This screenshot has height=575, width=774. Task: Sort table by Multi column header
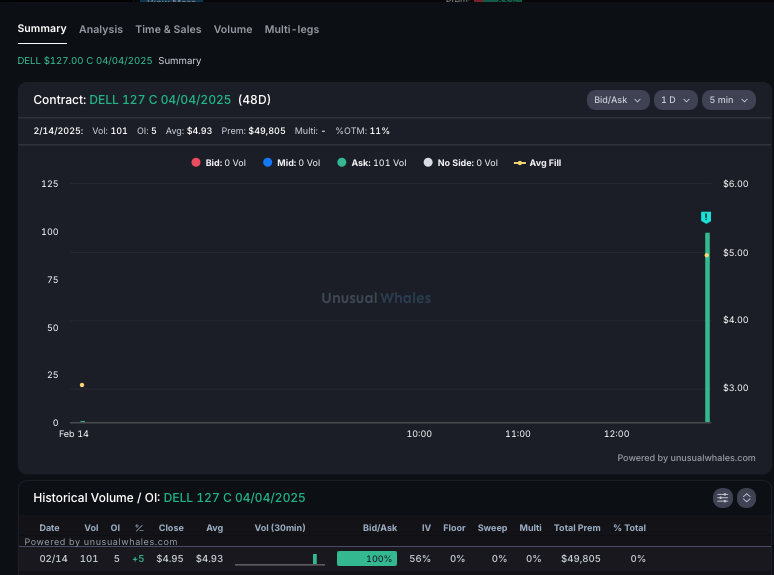tap(530, 528)
